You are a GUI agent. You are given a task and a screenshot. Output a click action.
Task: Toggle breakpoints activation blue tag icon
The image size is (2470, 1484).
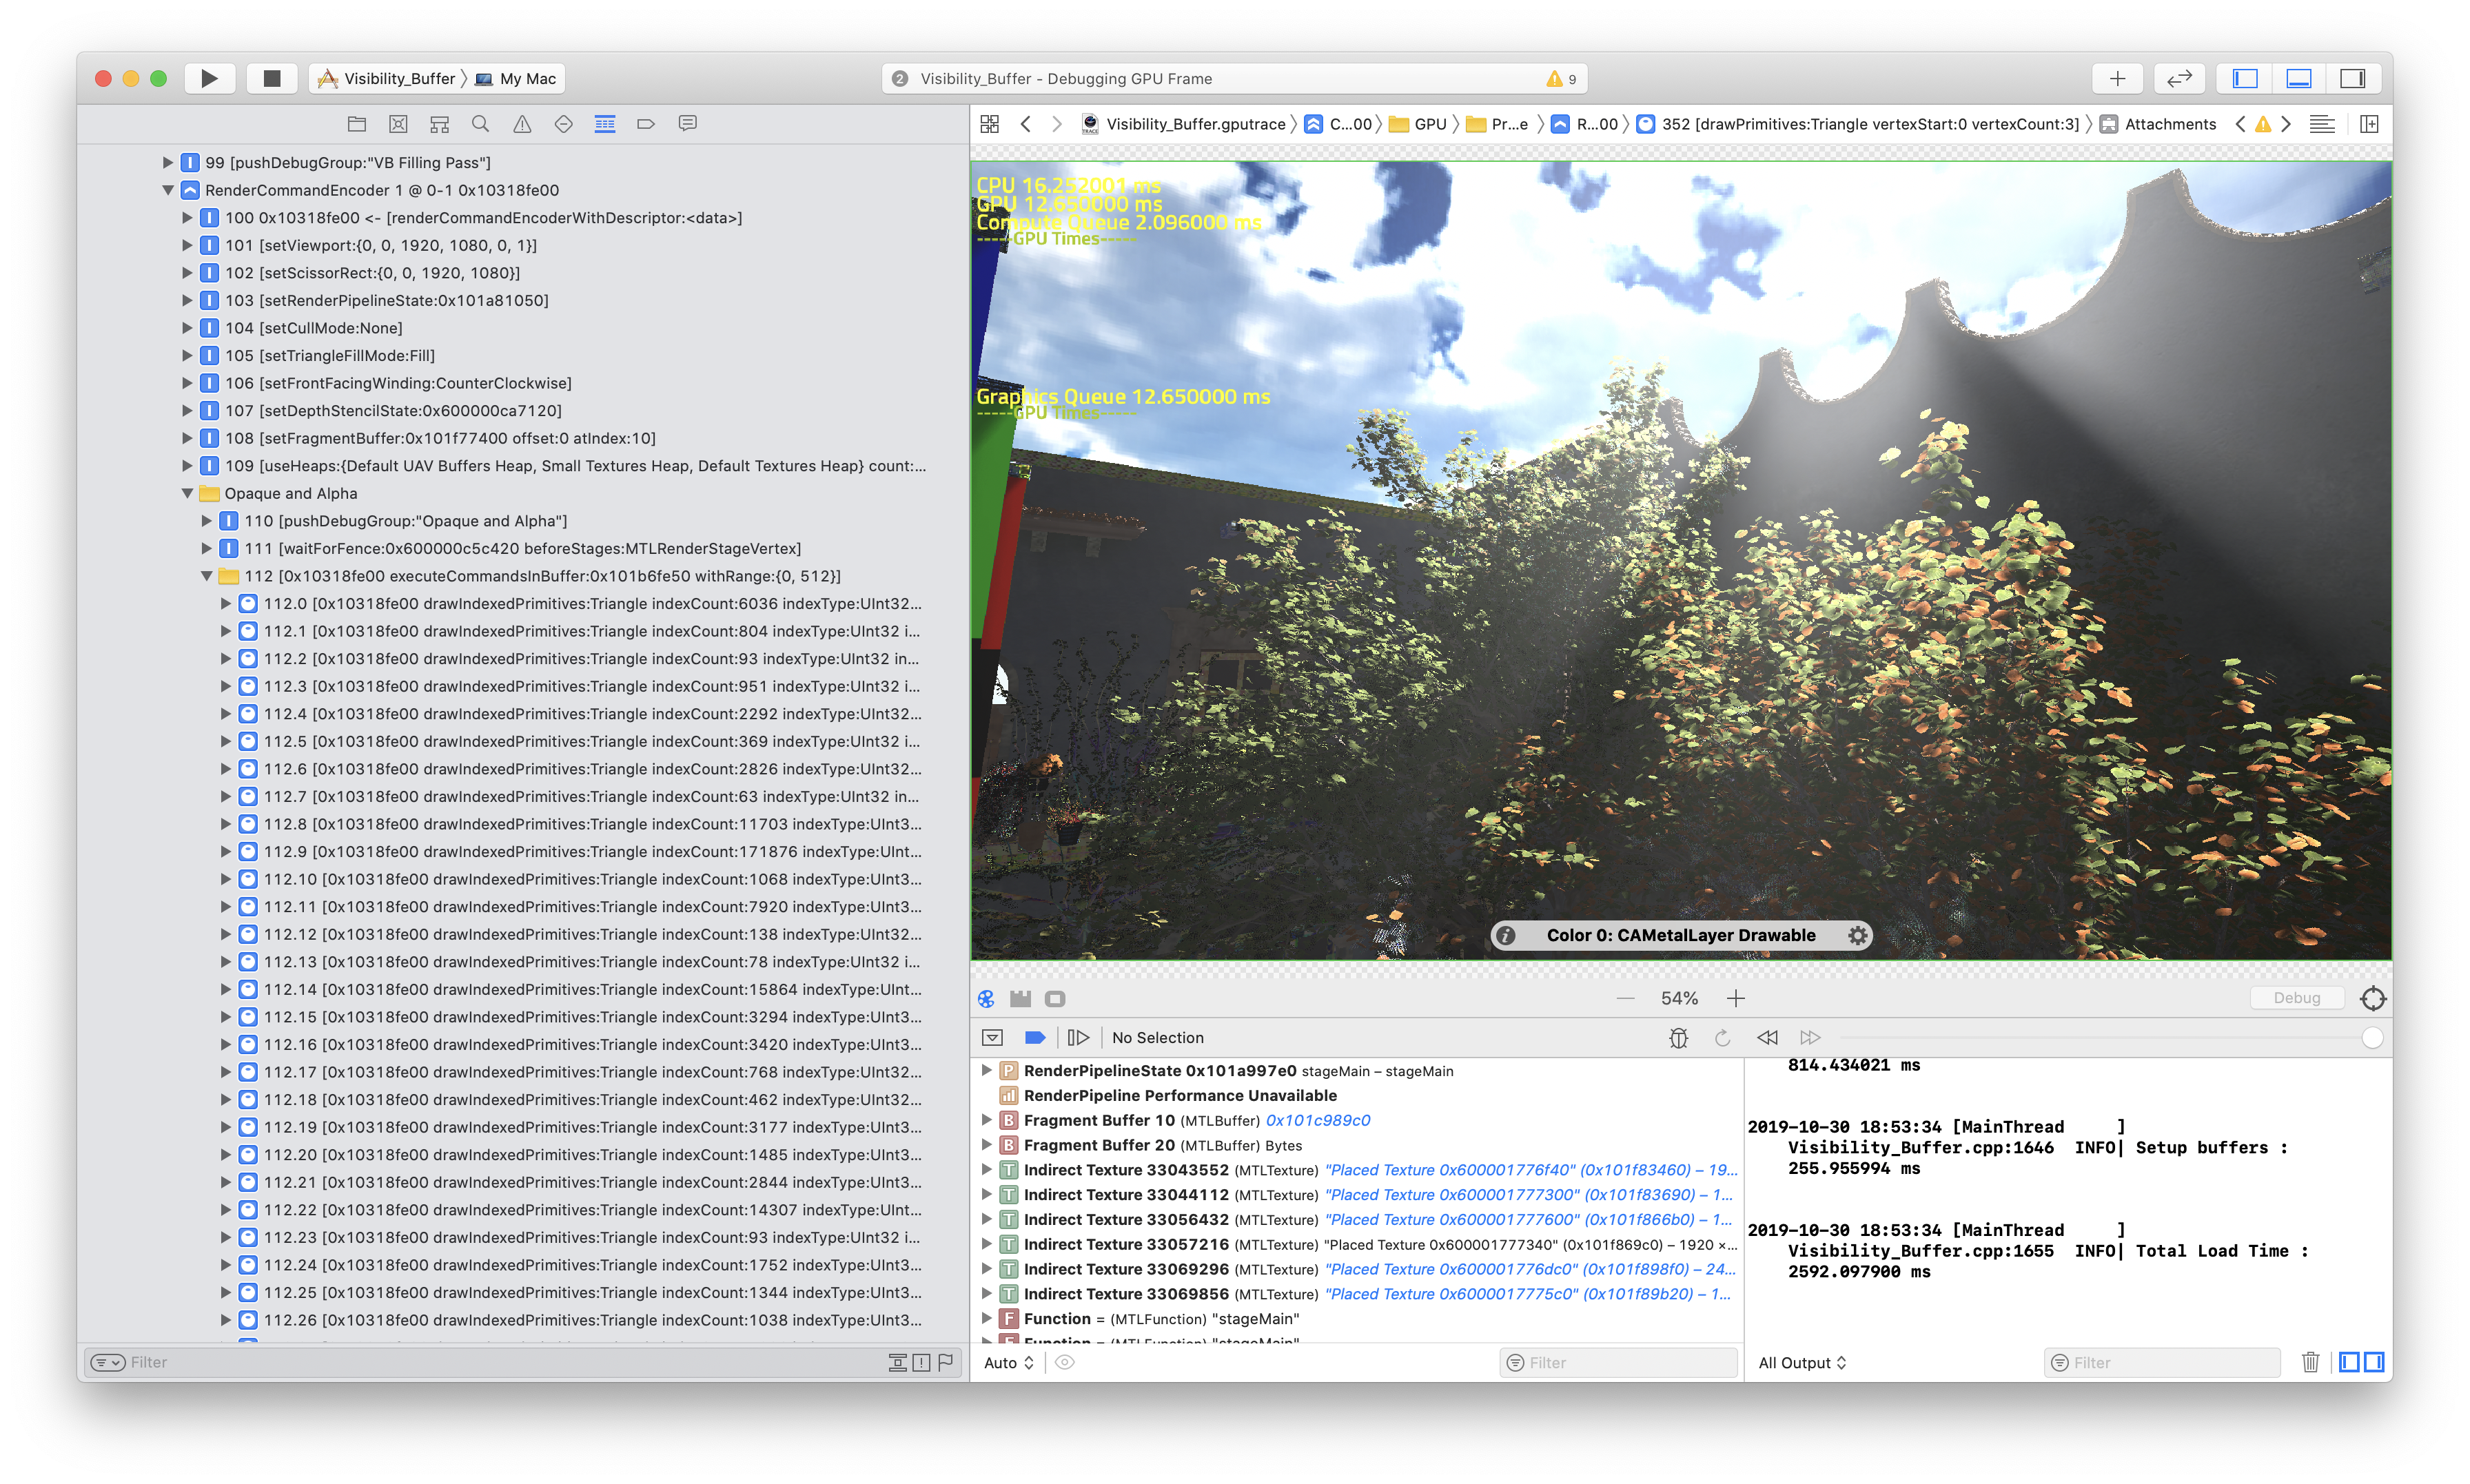pyautogui.click(x=1035, y=1038)
